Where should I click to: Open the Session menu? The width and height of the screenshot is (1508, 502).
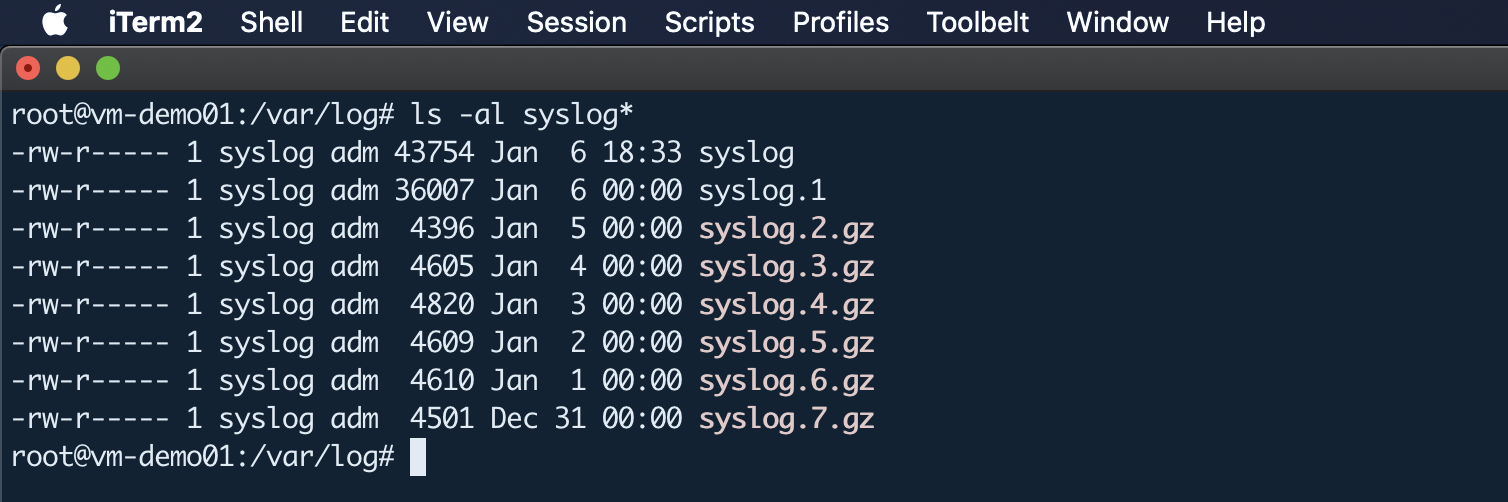coord(577,22)
